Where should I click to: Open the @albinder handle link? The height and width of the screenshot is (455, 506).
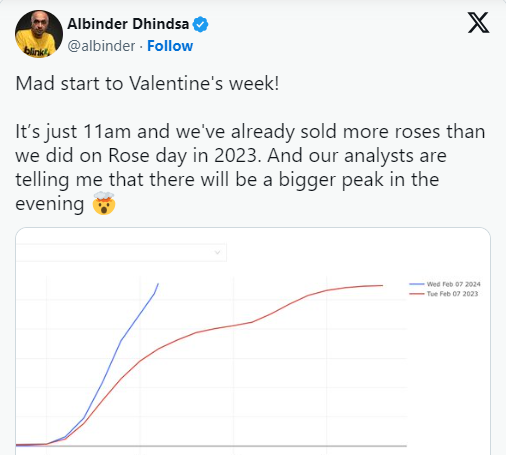coord(101,46)
